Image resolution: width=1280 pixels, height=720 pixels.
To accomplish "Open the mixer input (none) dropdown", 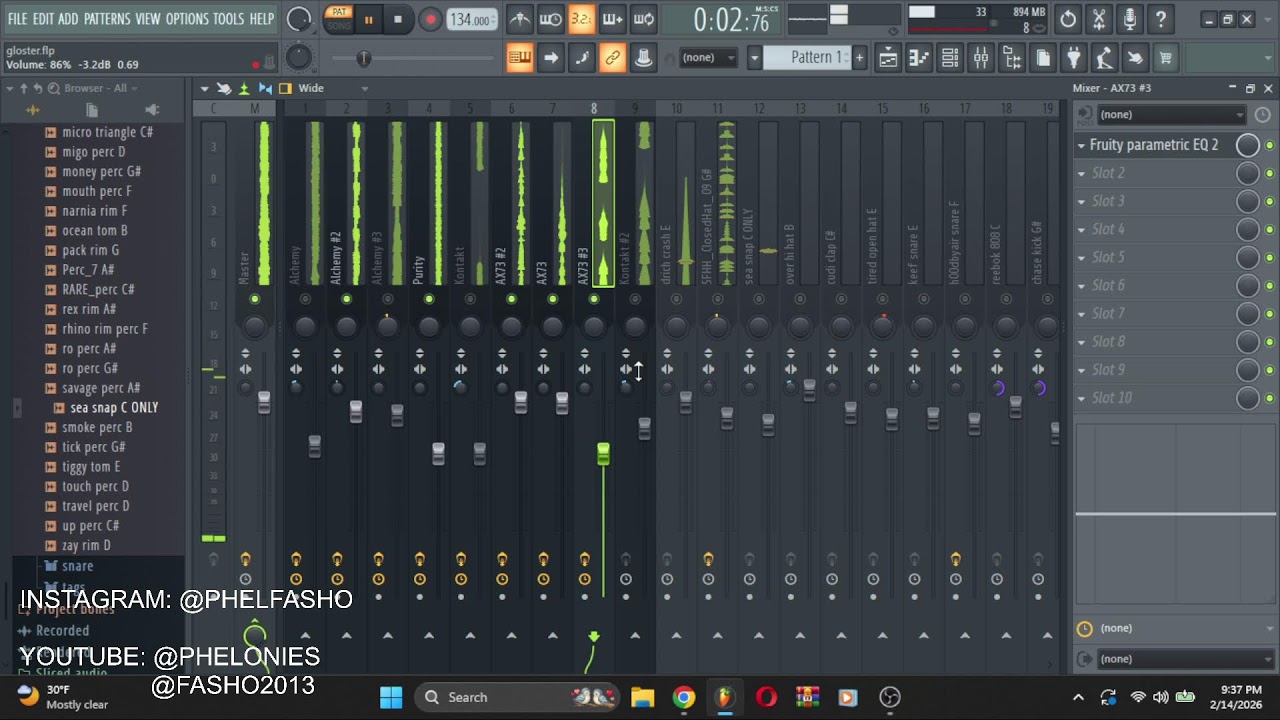I will 1170,114.
